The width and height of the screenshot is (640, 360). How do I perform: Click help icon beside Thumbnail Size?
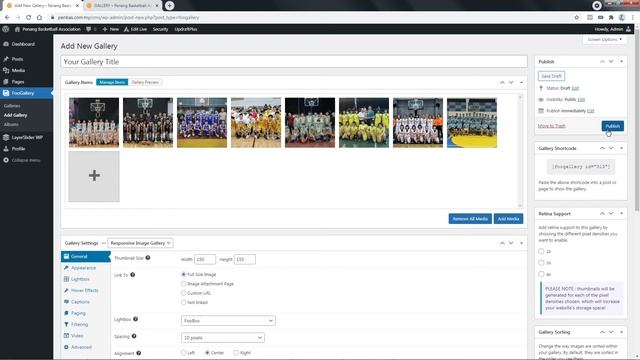click(x=148, y=258)
